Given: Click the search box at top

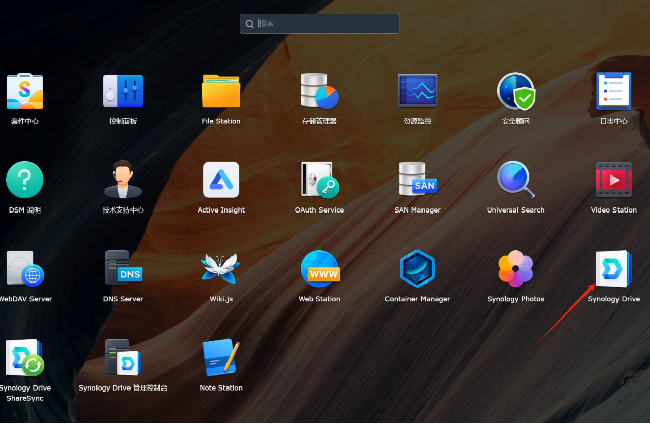Looking at the screenshot, I should [320, 23].
